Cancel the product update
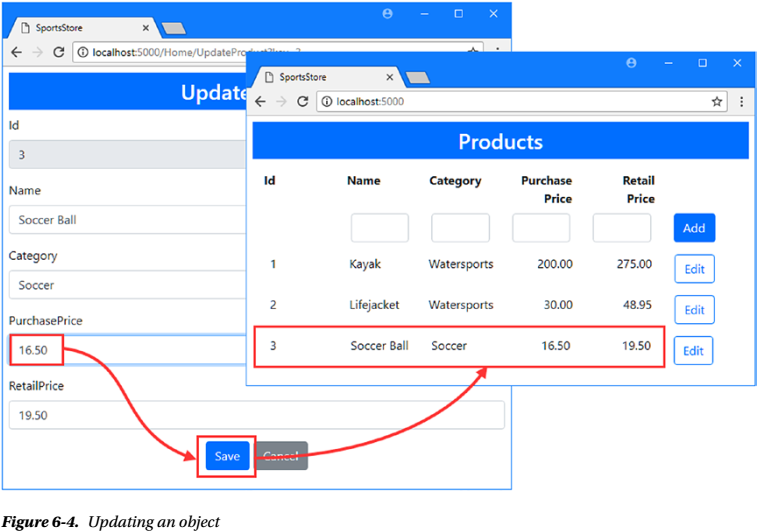Screen dimensions: 762x532 (281, 456)
